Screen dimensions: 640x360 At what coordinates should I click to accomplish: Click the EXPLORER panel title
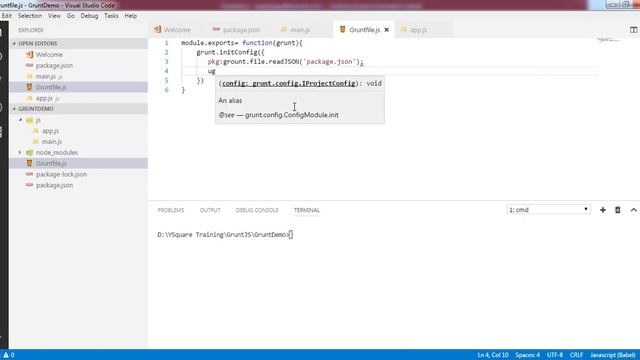31,30
